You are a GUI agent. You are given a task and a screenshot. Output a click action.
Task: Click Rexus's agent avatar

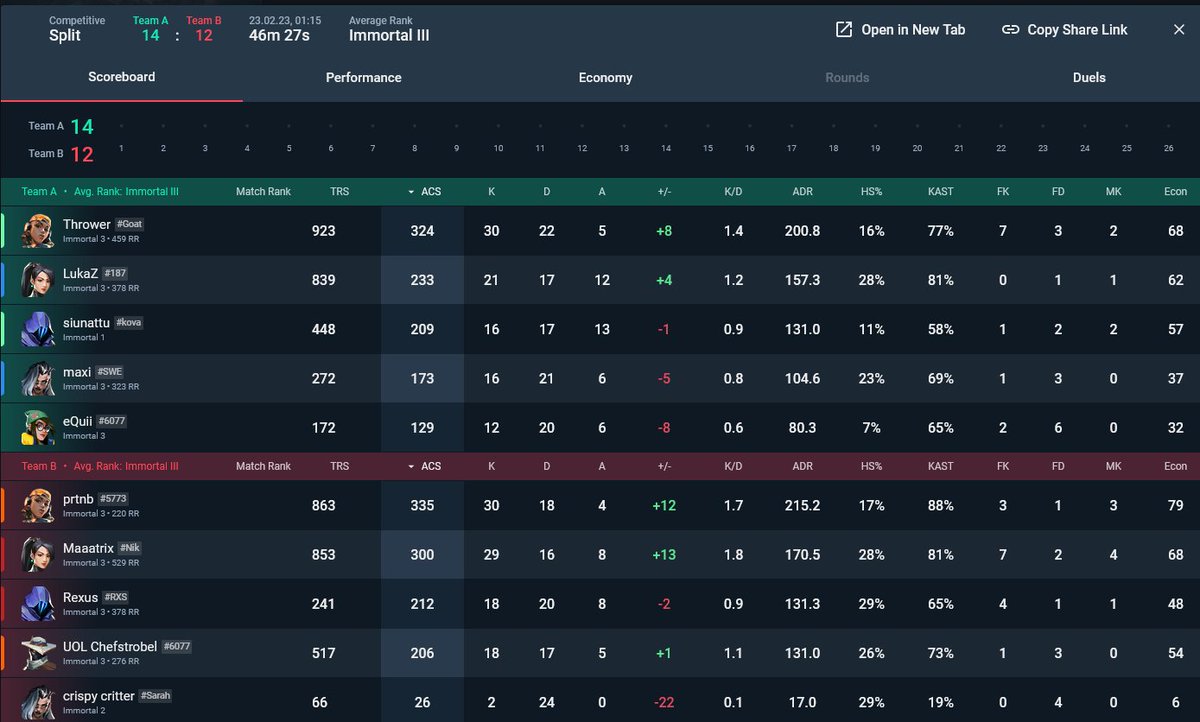point(38,604)
